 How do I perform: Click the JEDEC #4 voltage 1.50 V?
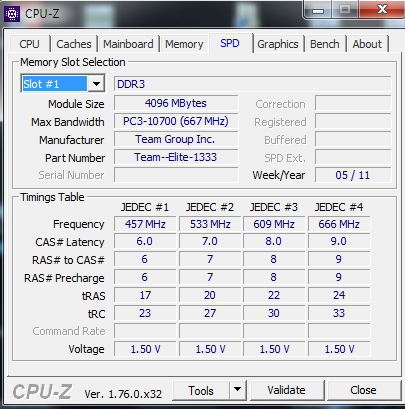pyautogui.click(x=339, y=349)
